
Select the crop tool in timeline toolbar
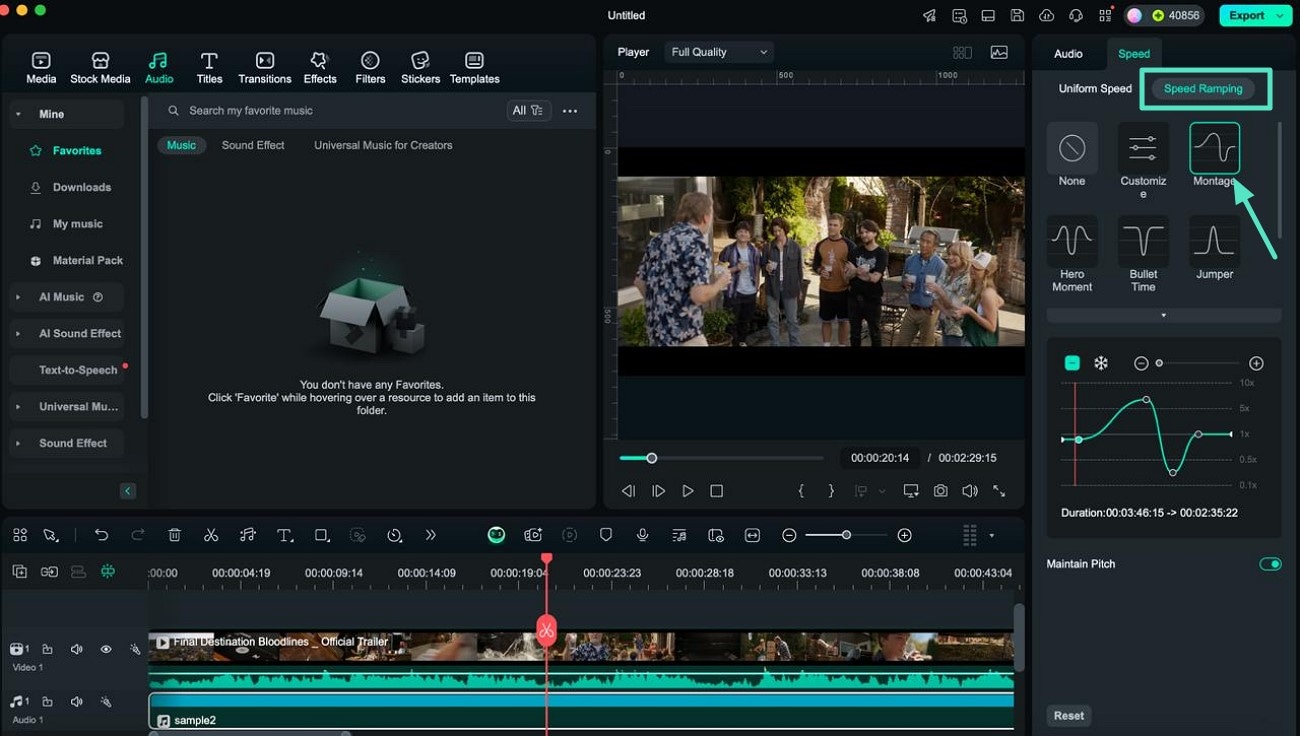[322, 535]
